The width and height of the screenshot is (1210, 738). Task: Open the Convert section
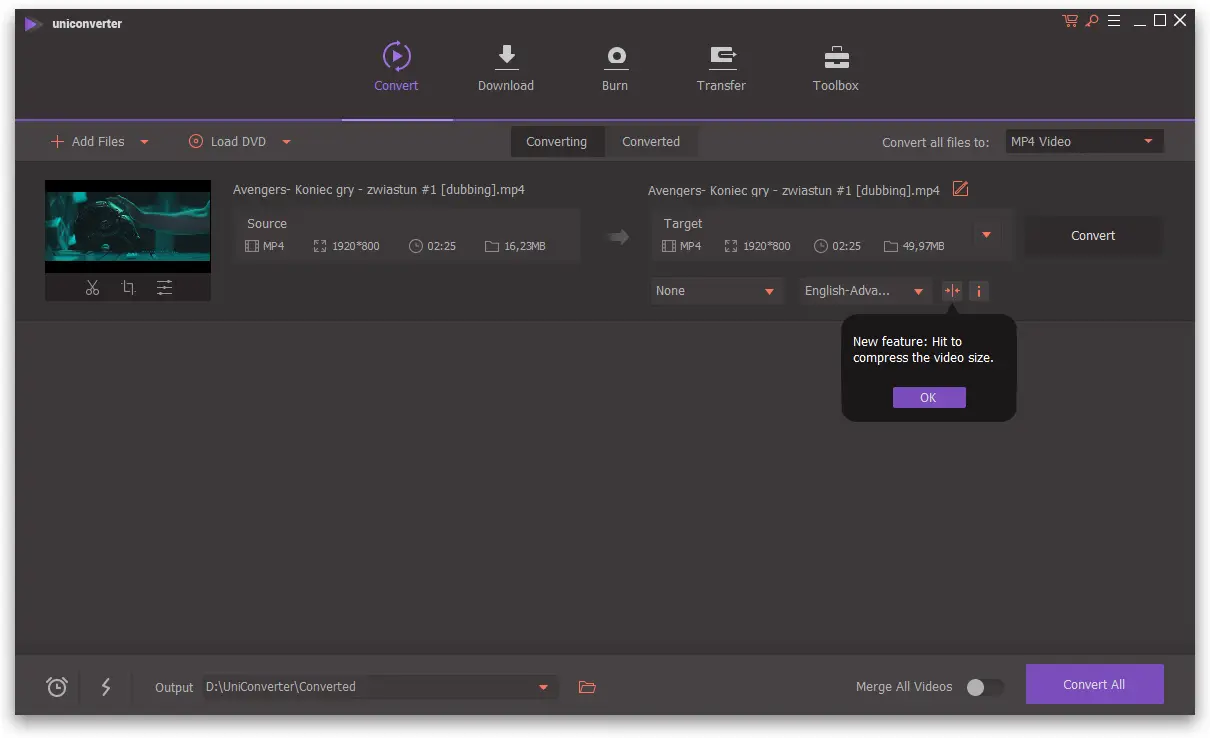point(396,68)
